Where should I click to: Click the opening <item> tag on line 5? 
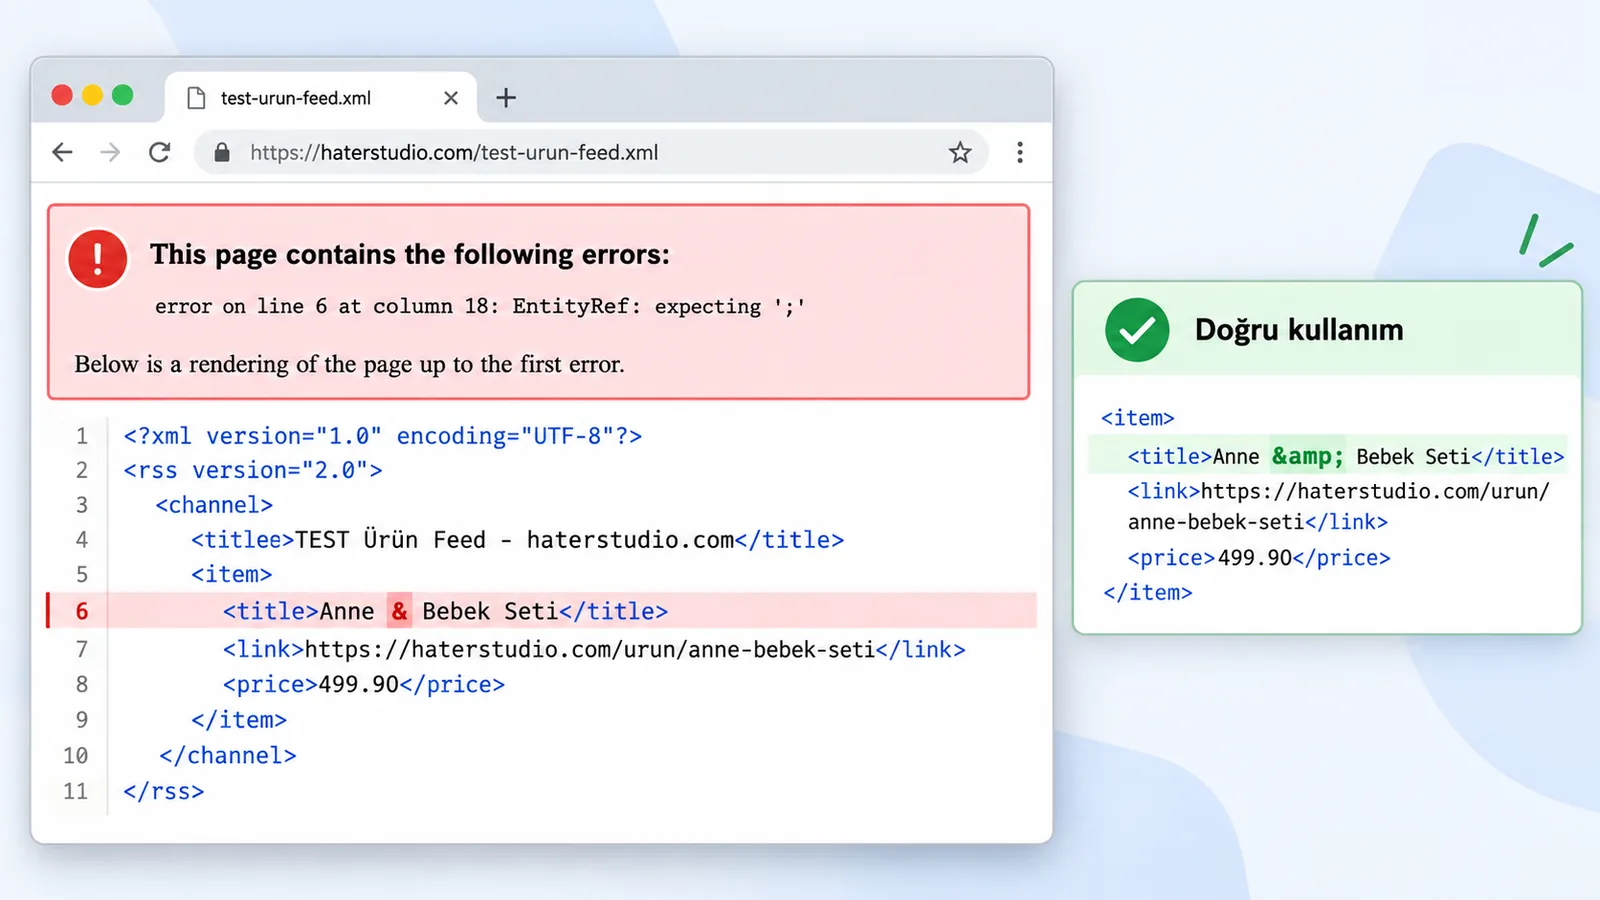click(x=232, y=575)
